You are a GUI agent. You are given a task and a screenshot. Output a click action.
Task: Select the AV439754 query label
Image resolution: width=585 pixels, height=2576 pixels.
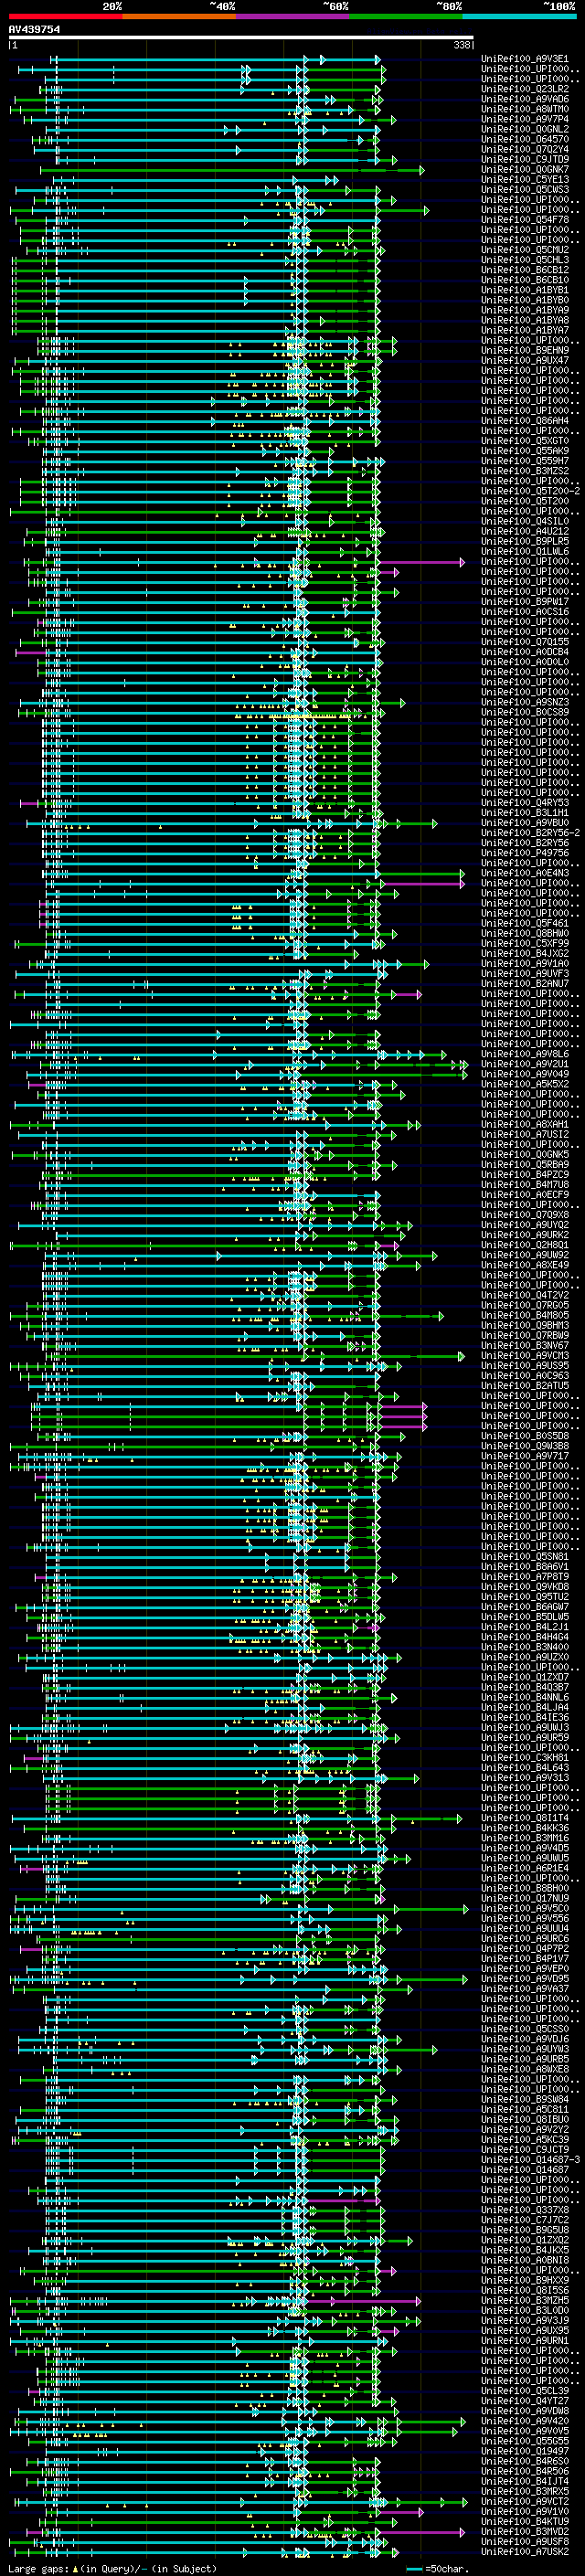click(34, 30)
